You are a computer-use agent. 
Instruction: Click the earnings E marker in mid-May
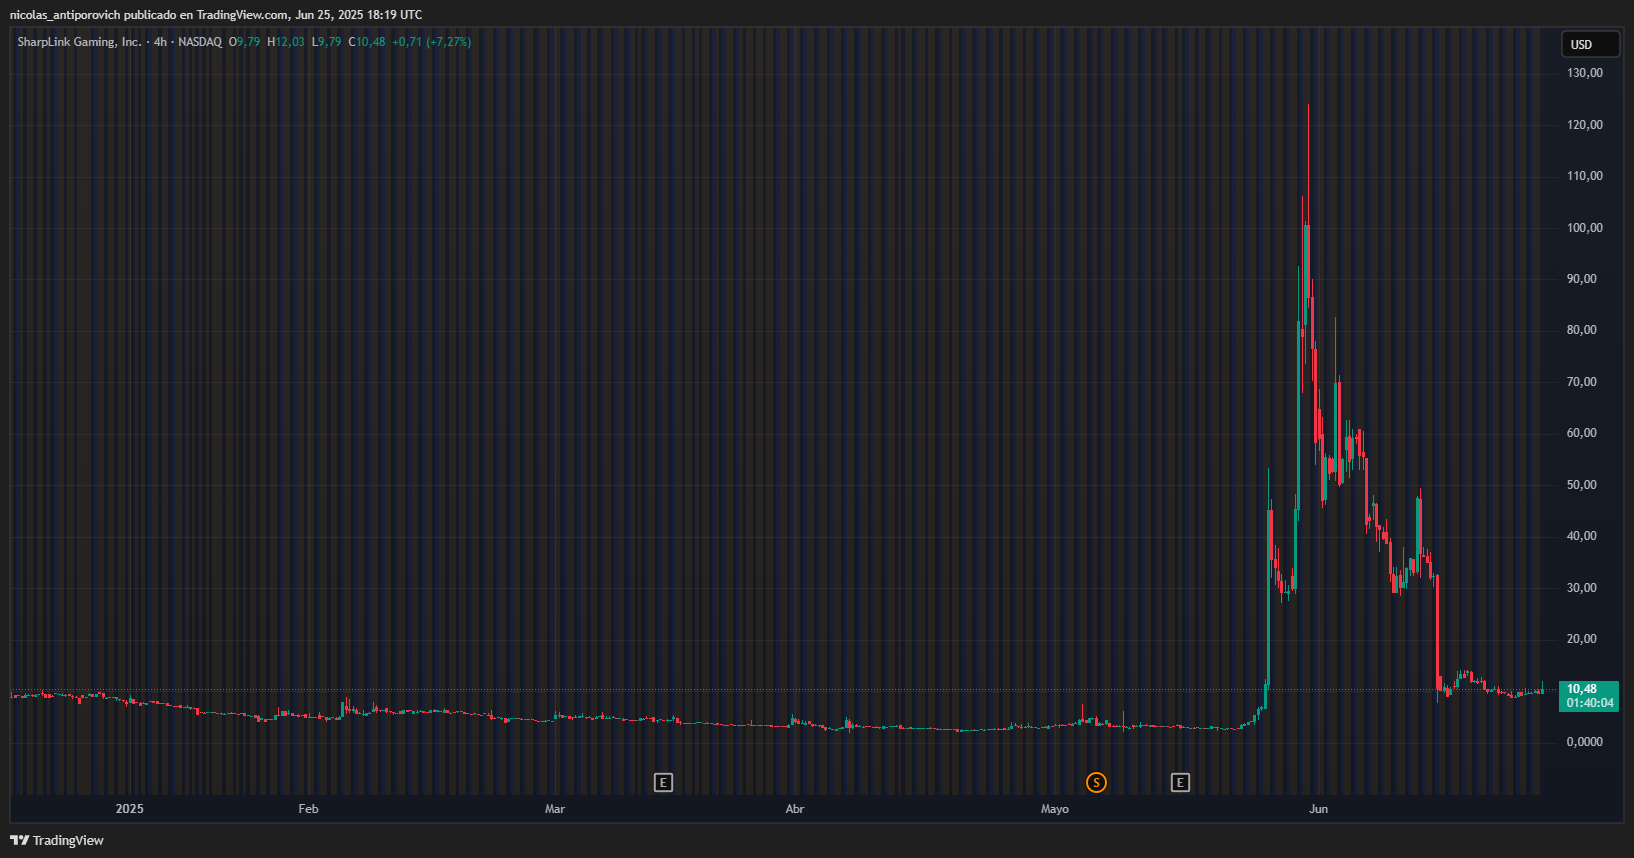(1180, 782)
